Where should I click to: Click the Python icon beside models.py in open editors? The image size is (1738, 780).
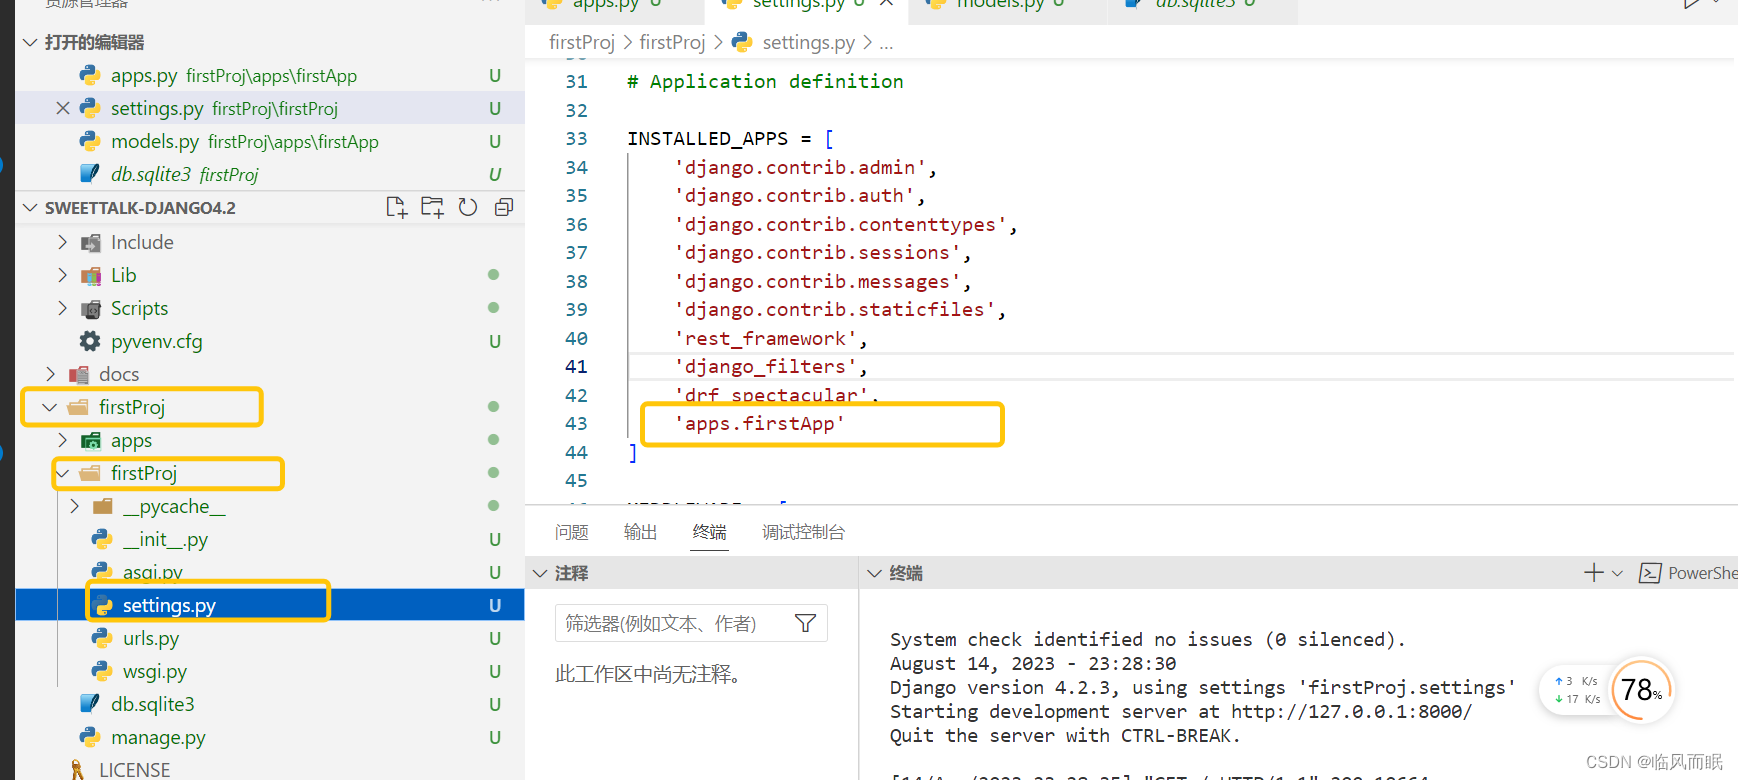click(x=90, y=141)
